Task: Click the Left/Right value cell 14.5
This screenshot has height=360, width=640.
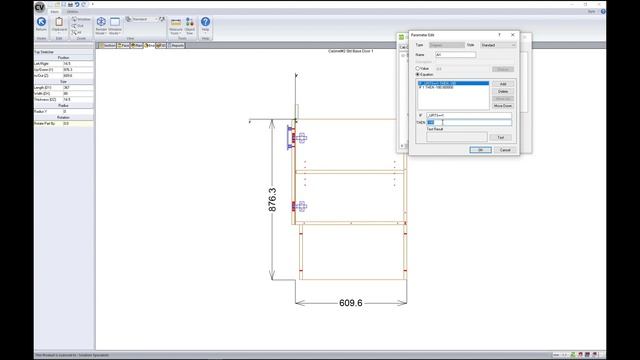Action: point(78,64)
